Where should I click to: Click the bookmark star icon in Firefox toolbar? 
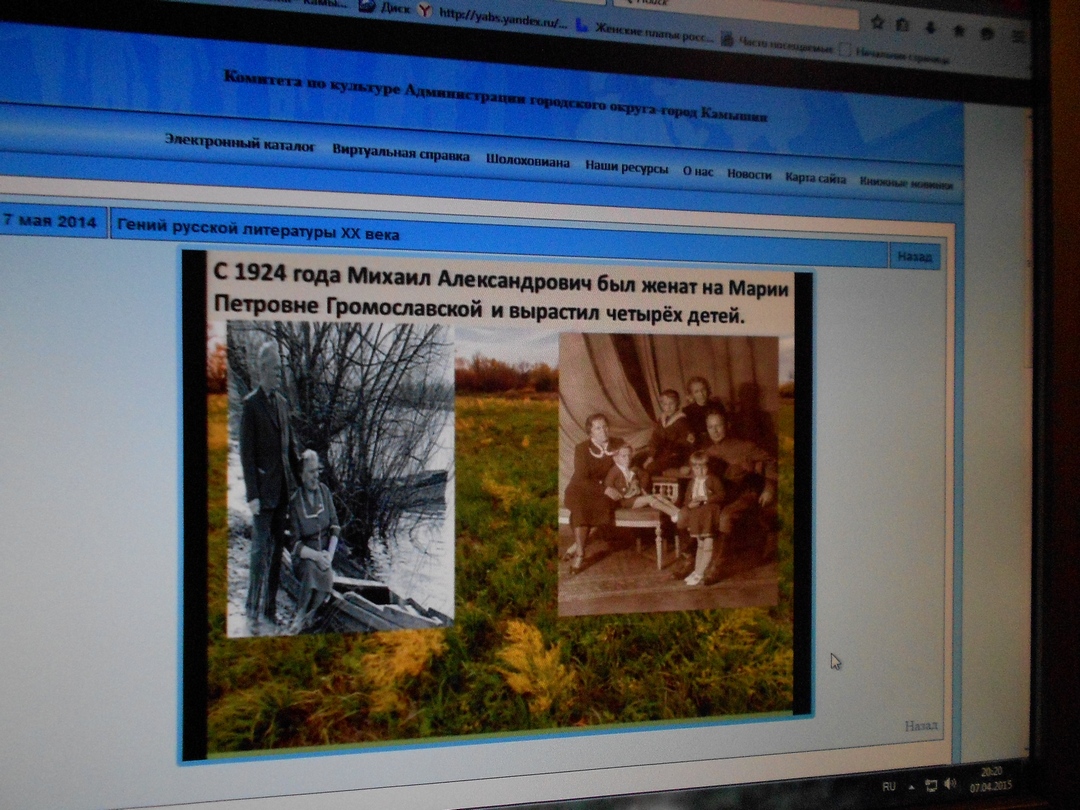[877, 22]
